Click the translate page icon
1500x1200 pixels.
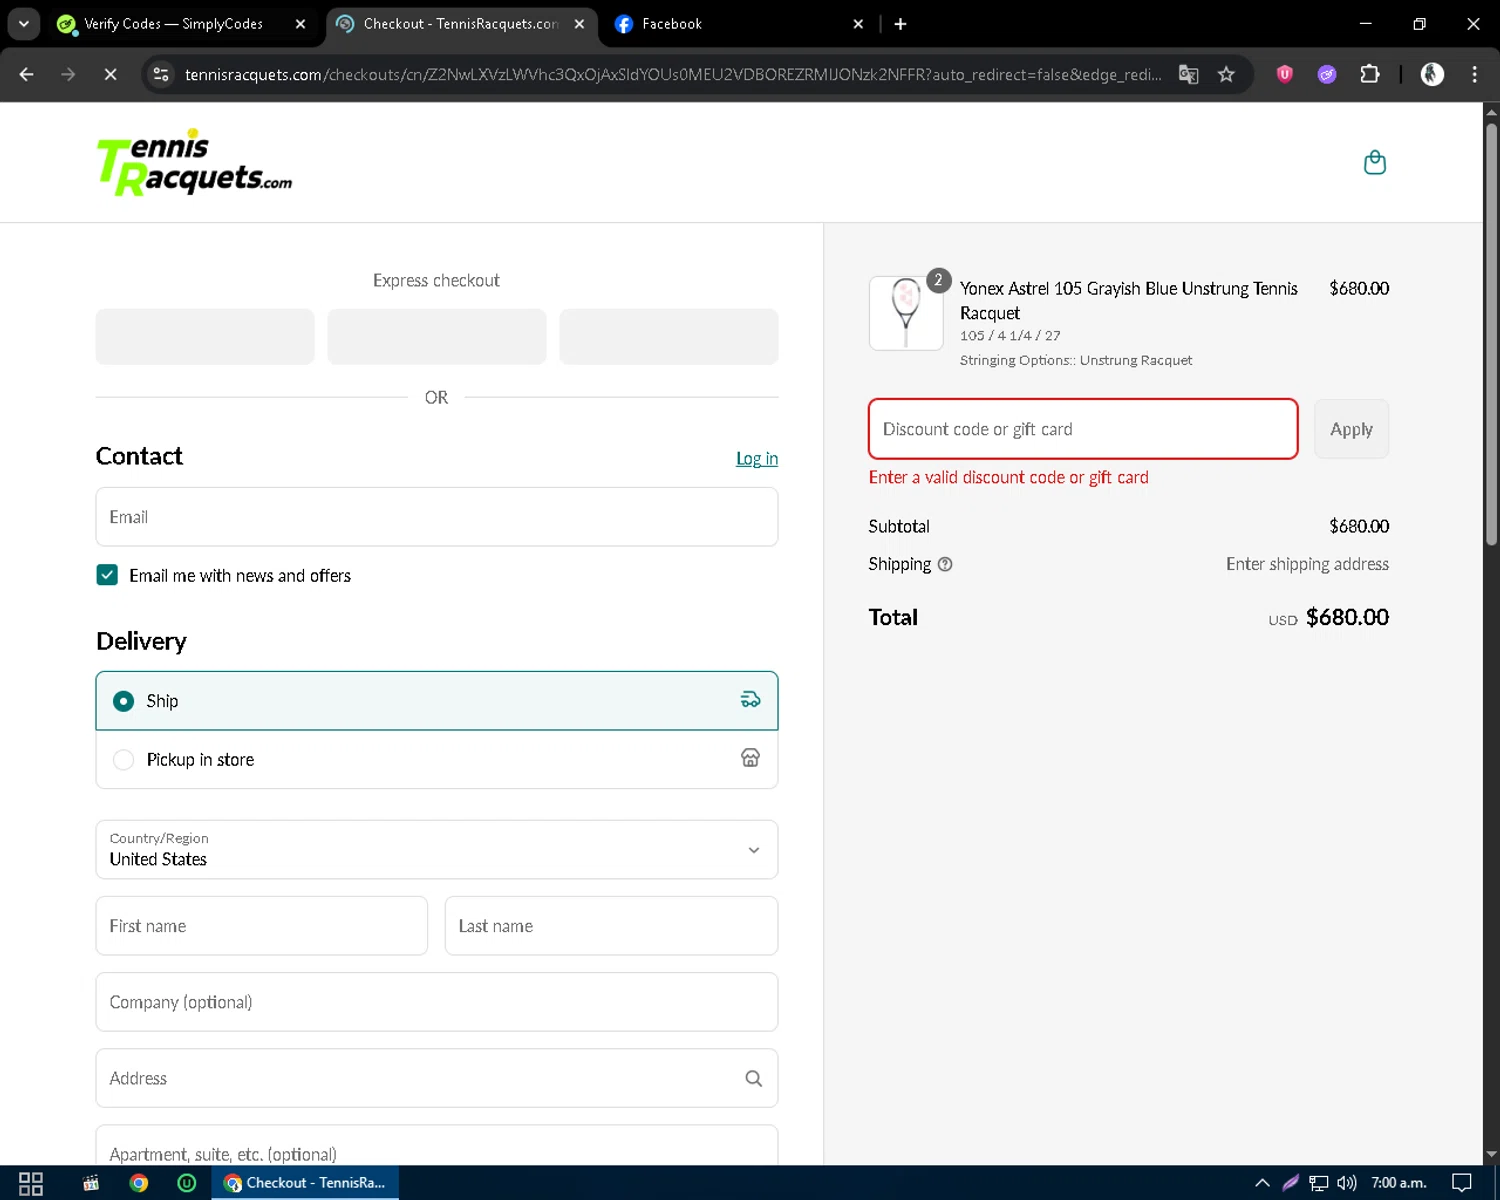(x=1188, y=74)
